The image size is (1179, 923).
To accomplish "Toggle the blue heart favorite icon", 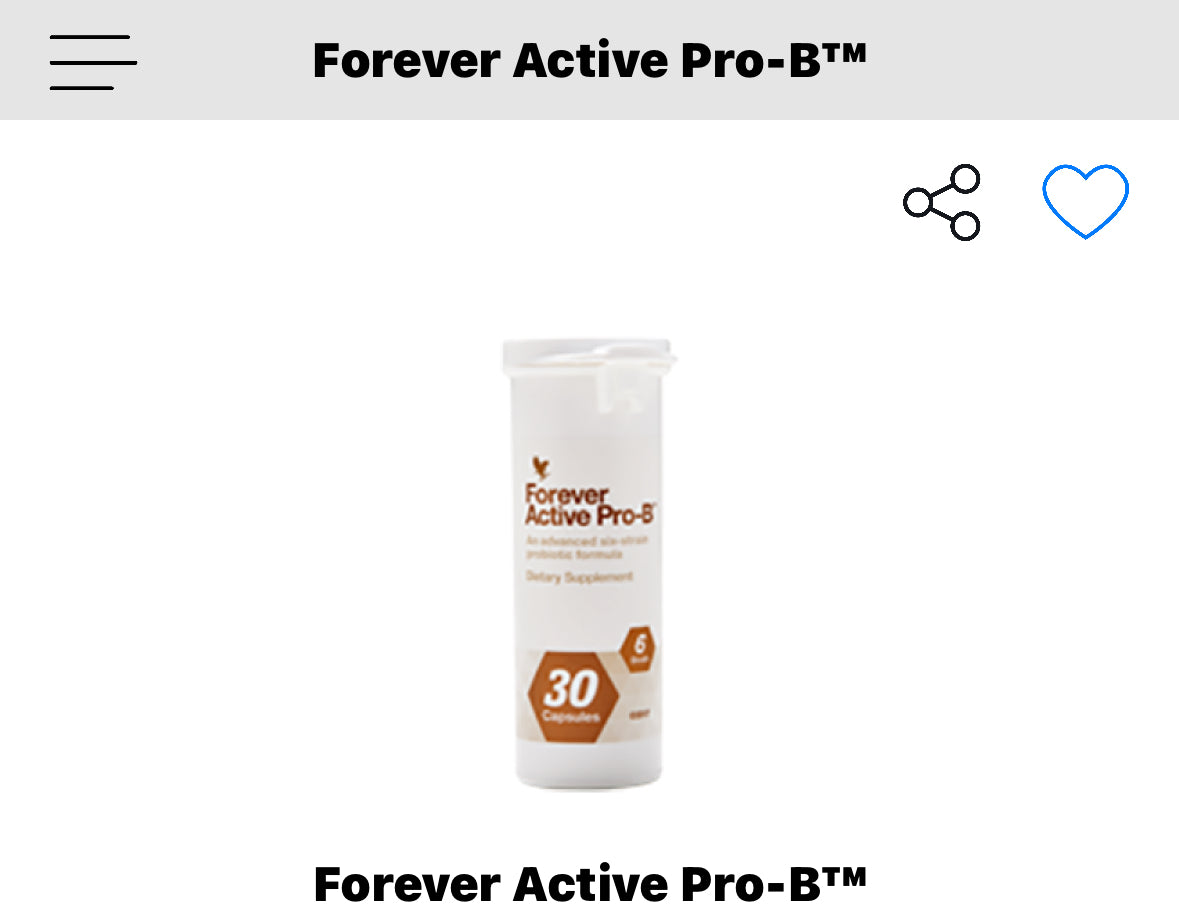I will click(1085, 201).
